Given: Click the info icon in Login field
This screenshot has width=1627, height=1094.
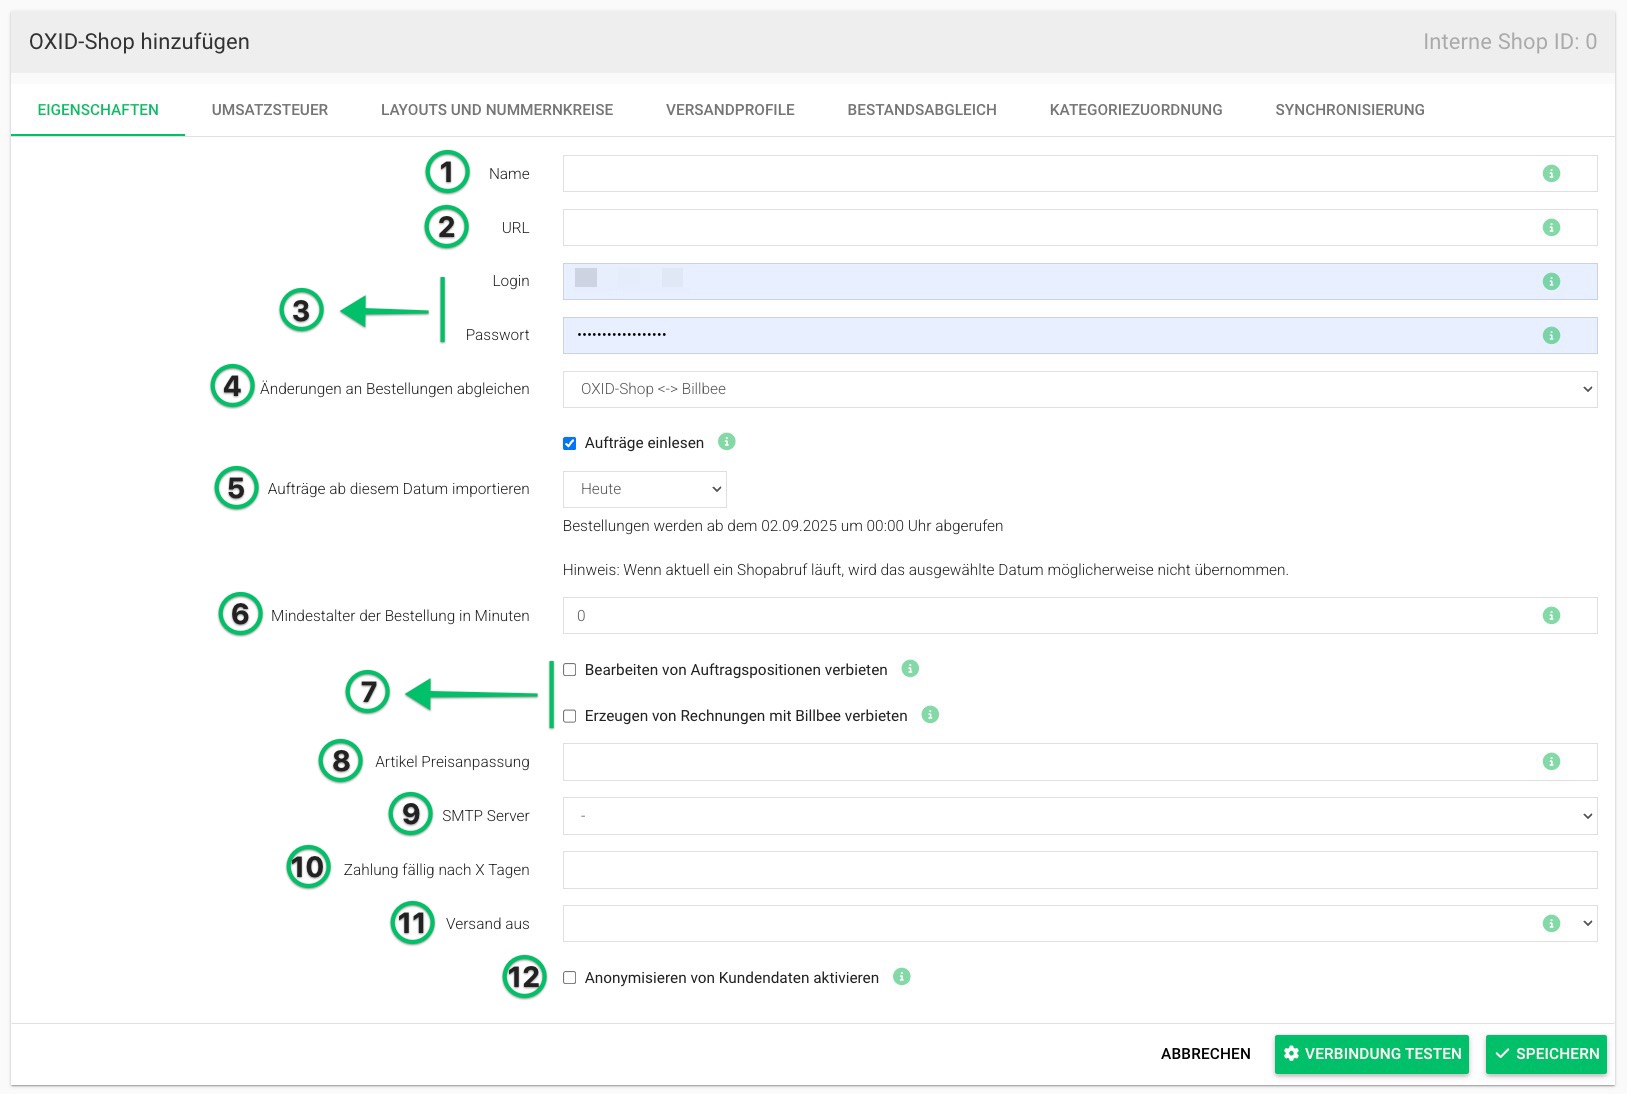Looking at the screenshot, I should click(x=1551, y=282).
